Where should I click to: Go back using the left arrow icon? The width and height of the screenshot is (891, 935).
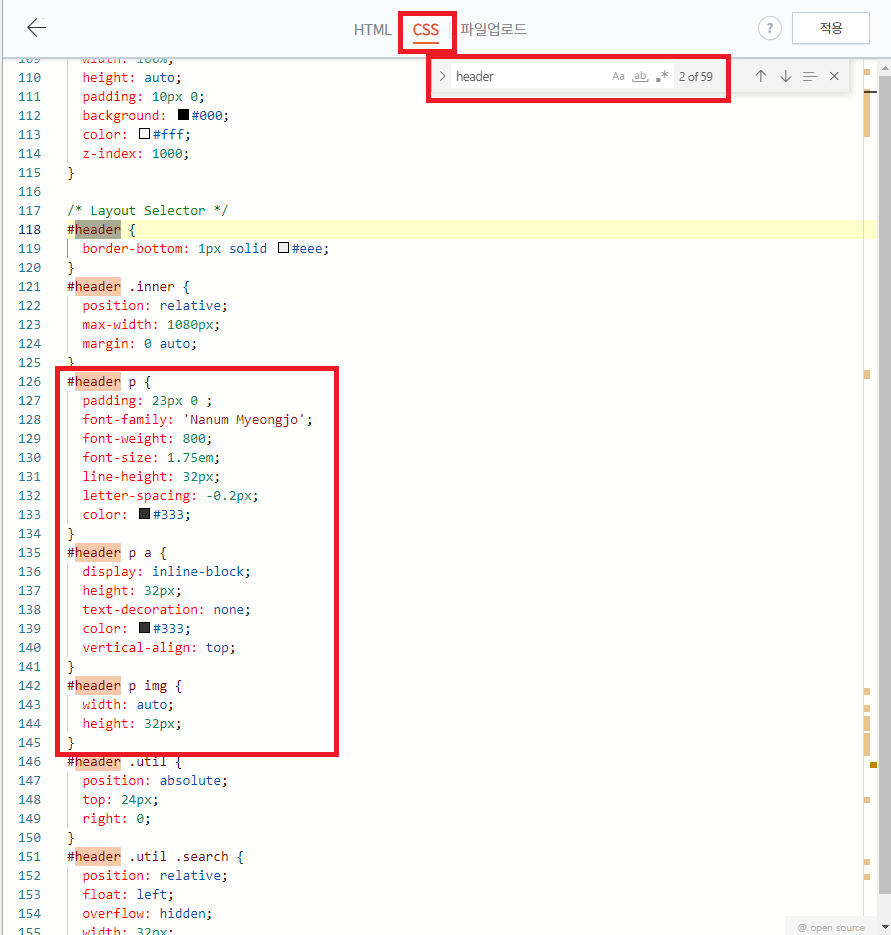pos(36,27)
